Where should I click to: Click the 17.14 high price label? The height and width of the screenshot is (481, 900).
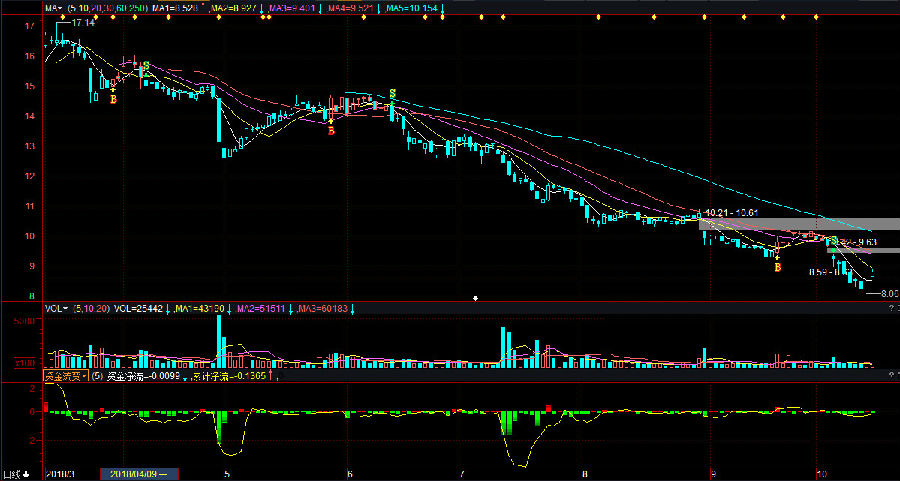coord(82,23)
